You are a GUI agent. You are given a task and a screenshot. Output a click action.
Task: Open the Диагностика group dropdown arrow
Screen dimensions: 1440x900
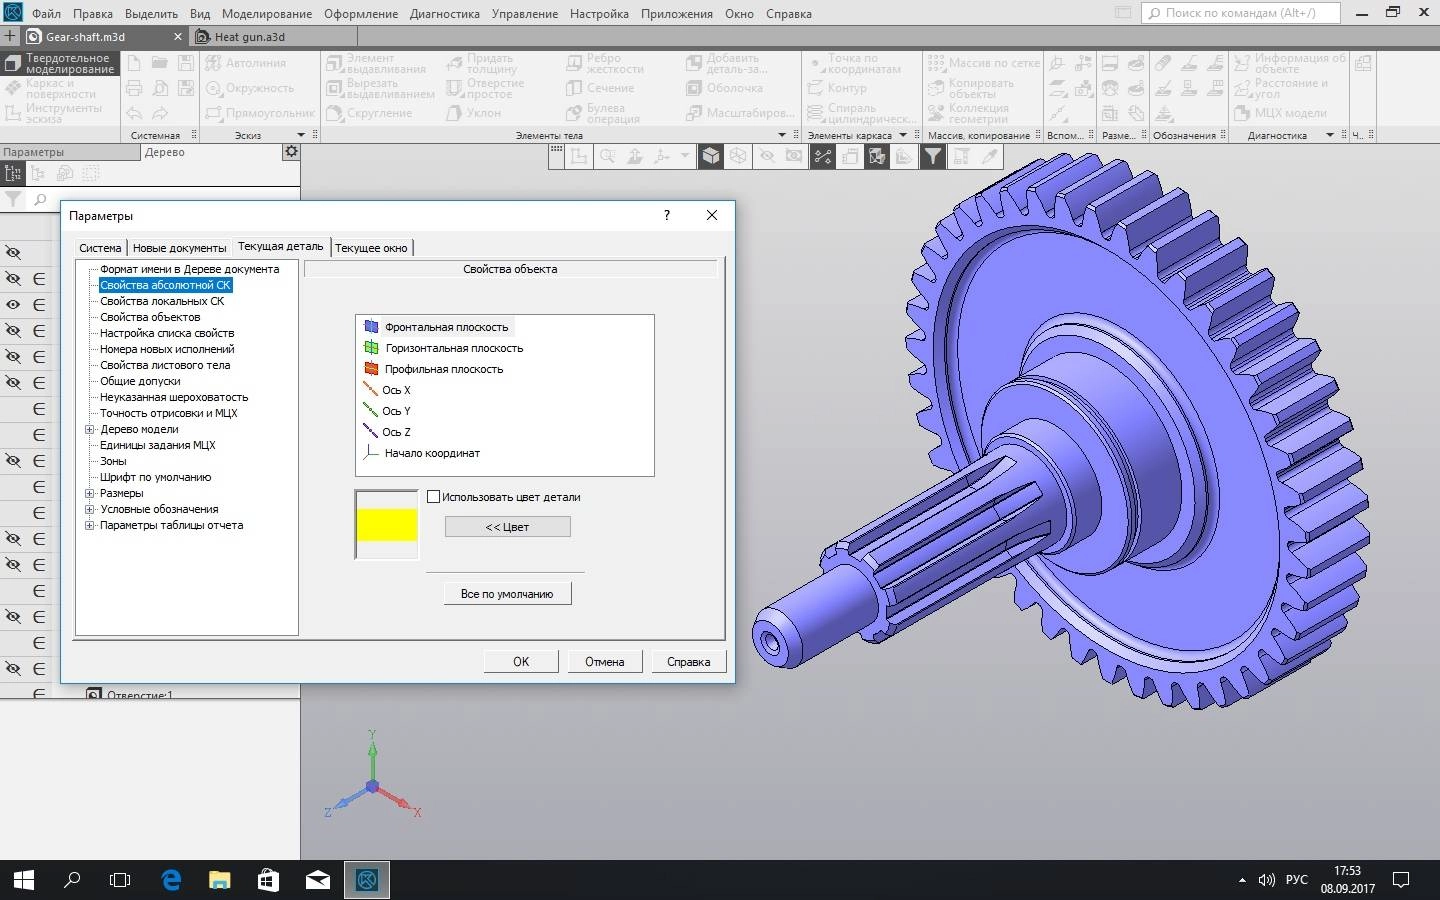tap(1330, 135)
